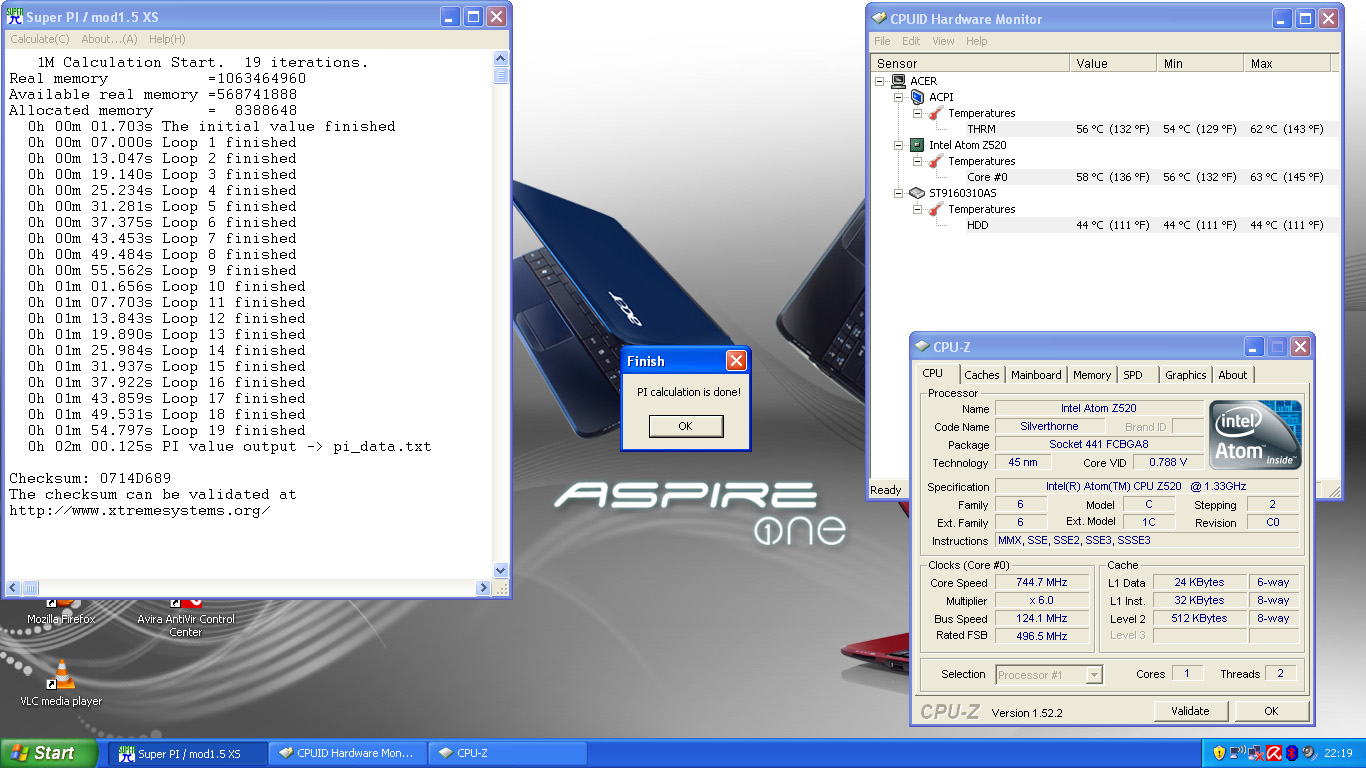Switch to the Mainboard tab in CPU-Z
1366x768 pixels.
[1036, 375]
